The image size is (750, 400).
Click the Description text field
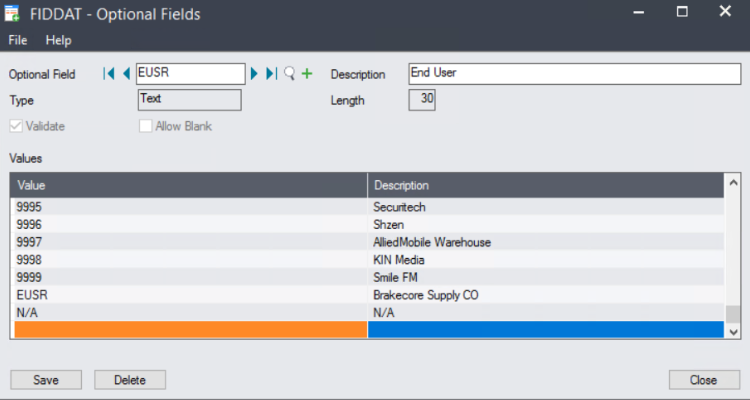[x=573, y=74]
